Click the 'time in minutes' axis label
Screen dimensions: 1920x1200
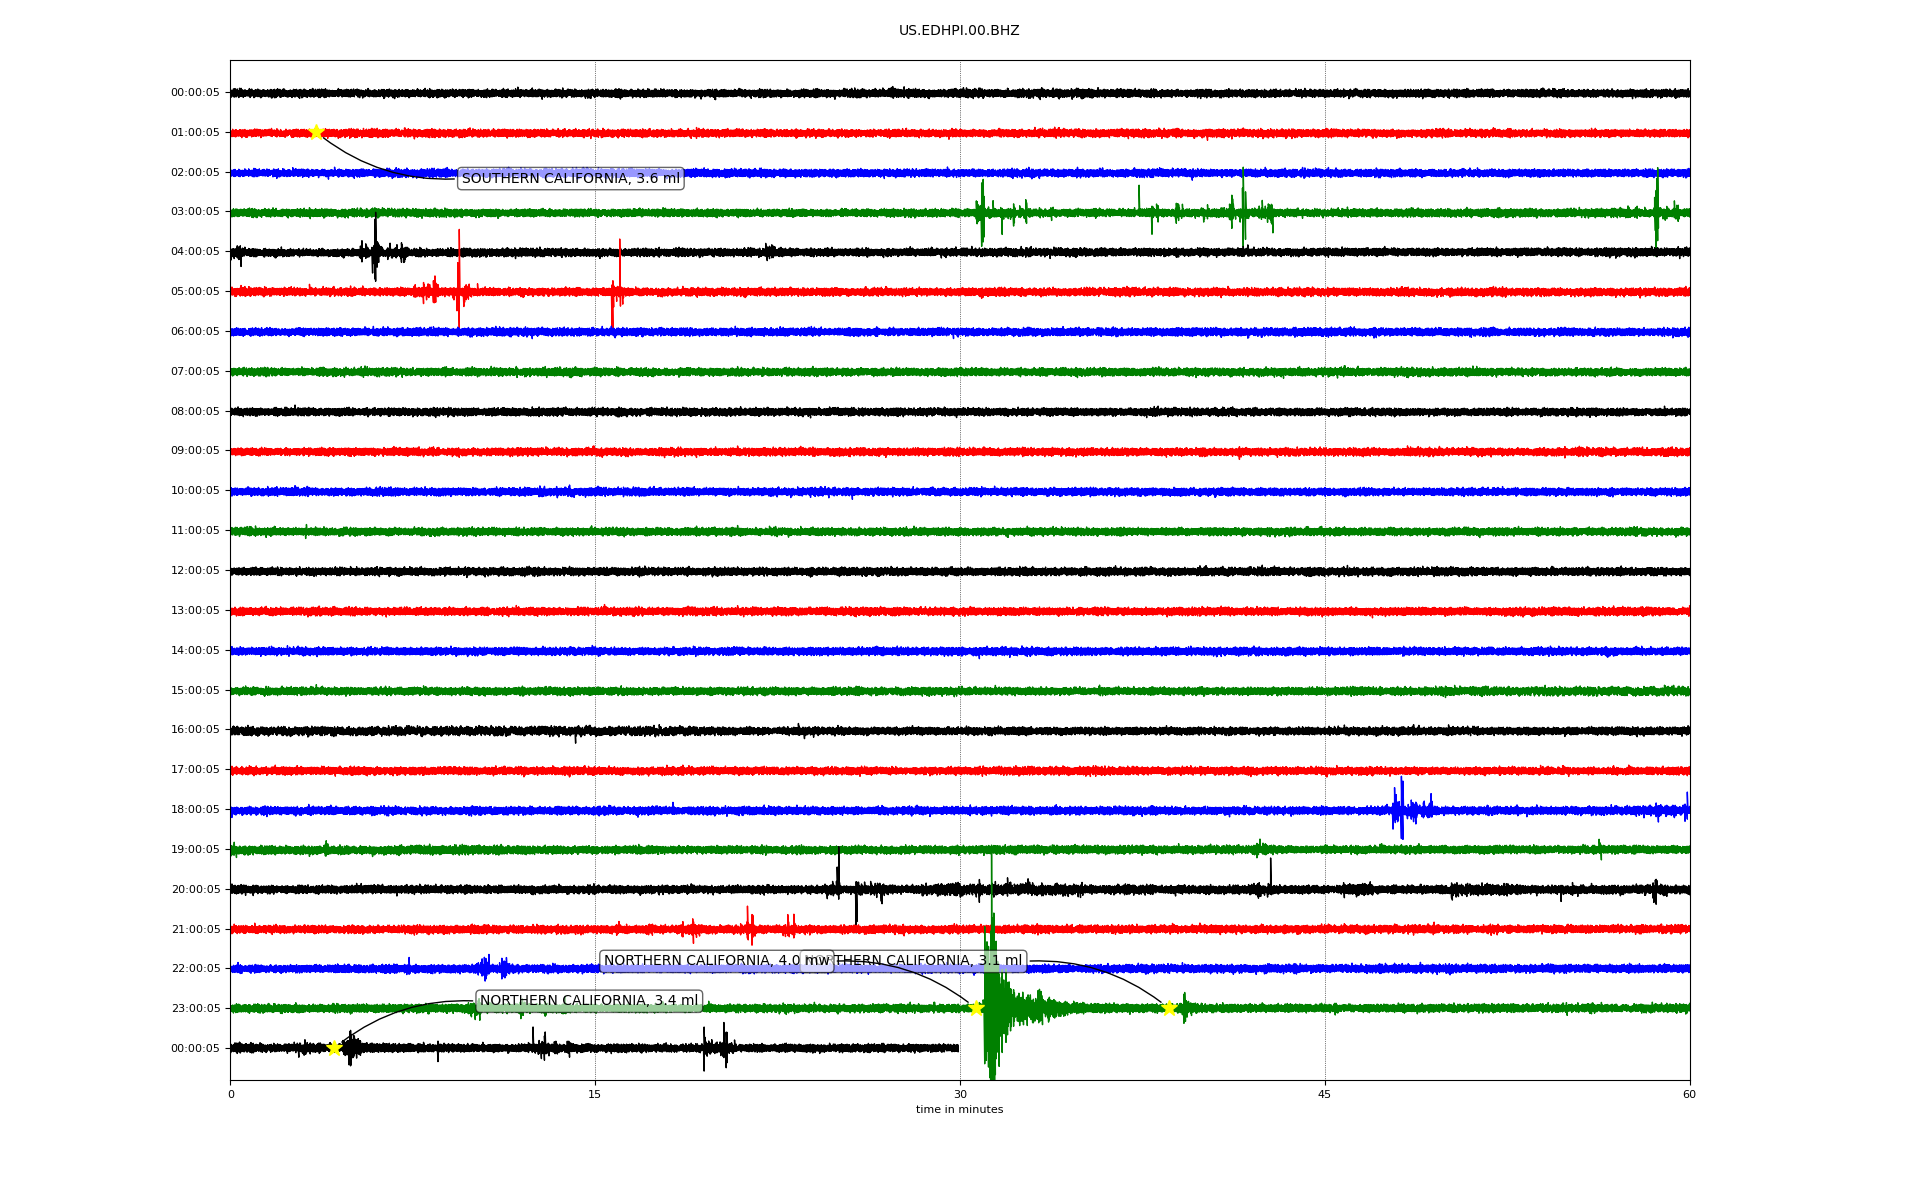point(959,1110)
